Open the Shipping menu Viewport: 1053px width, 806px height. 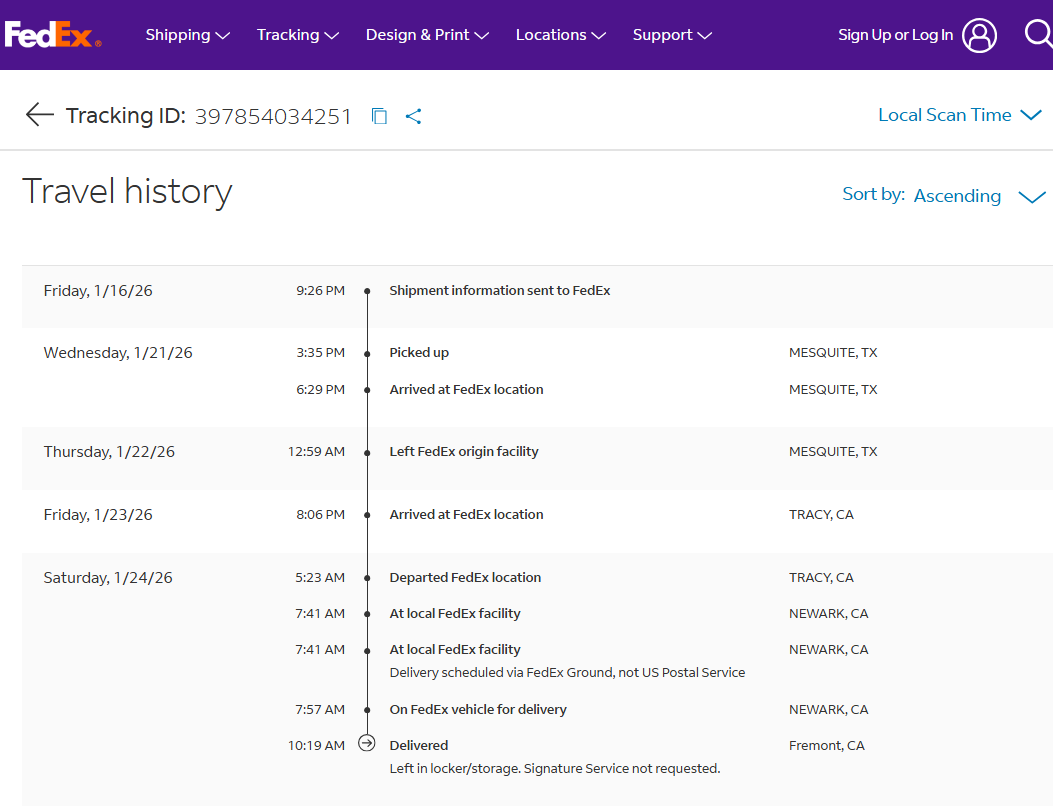187,35
